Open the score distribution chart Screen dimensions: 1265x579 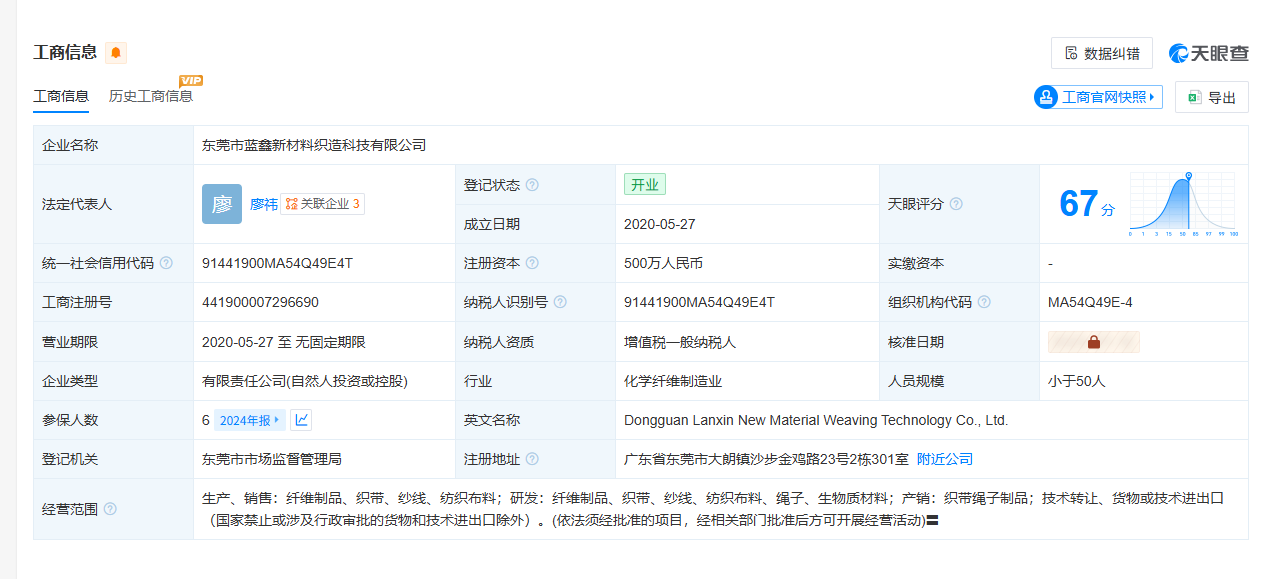point(1183,204)
